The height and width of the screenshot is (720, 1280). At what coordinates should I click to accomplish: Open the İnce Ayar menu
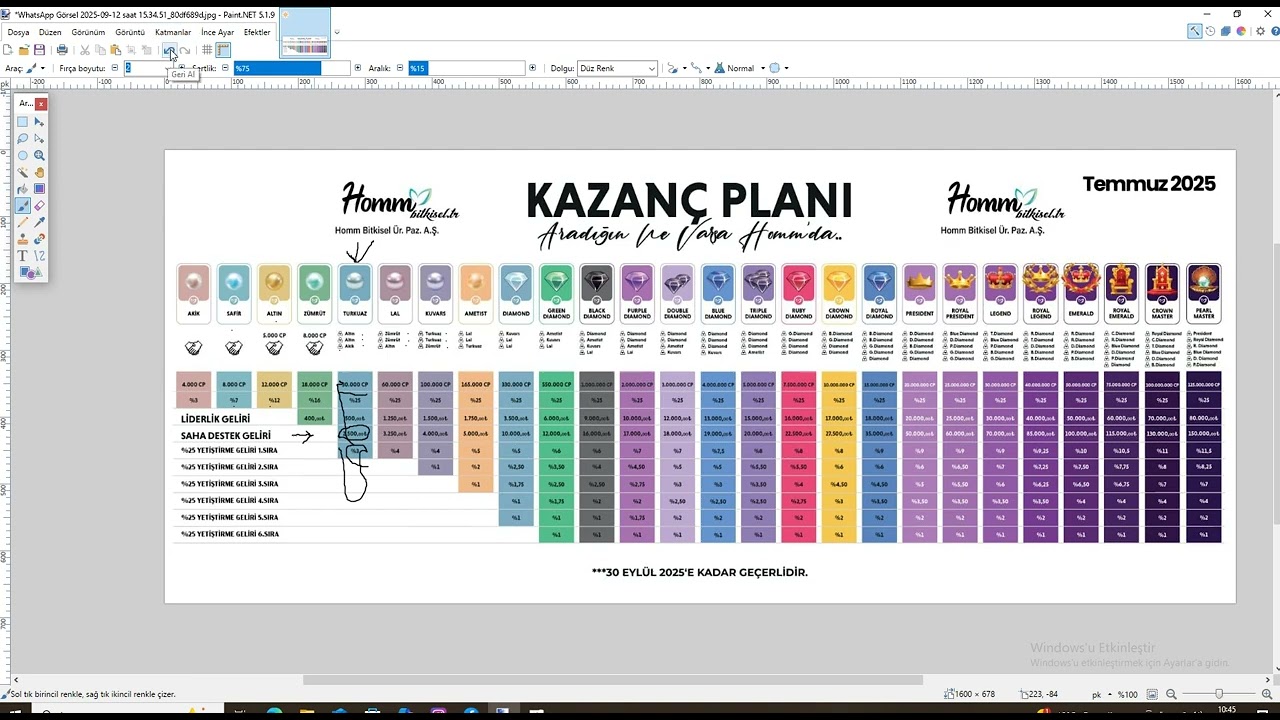coord(217,32)
